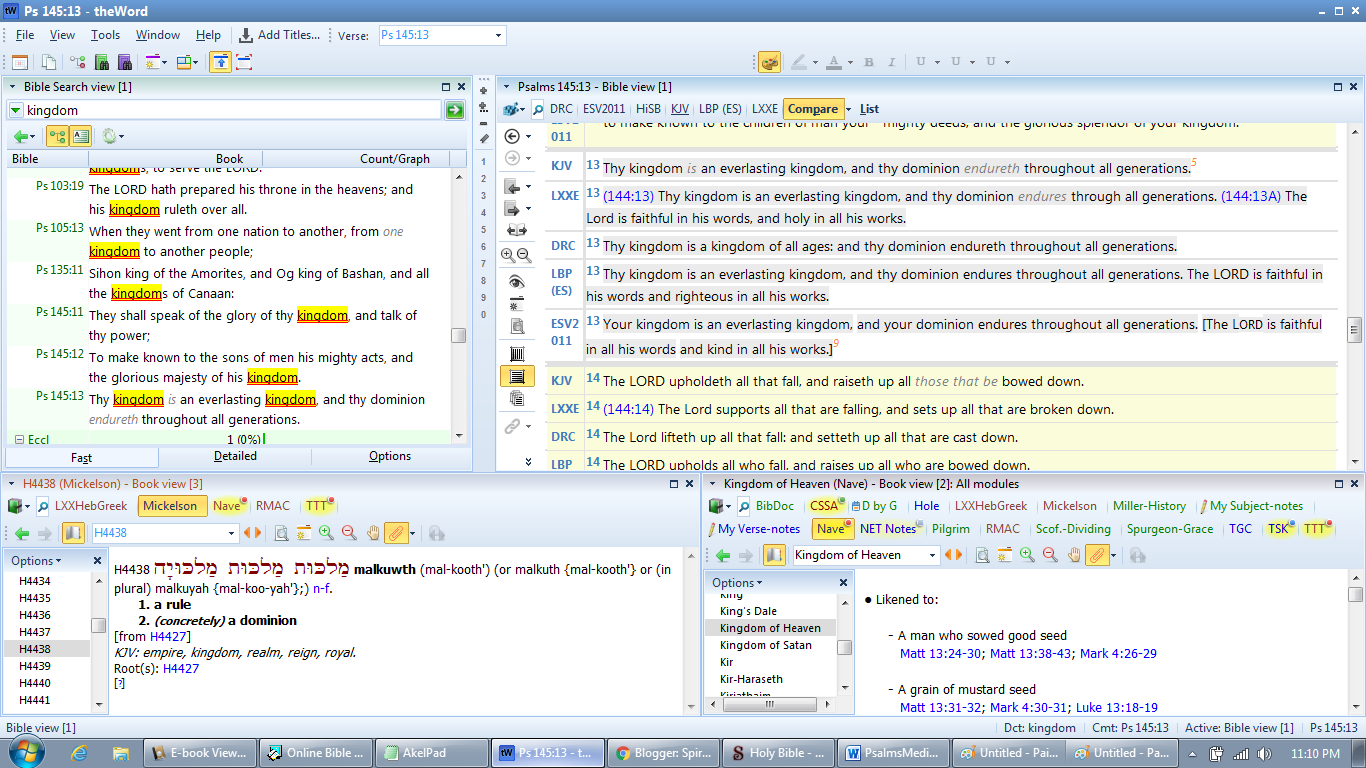Click the pencil edit icon in Bible view sidebar
Viewport: 1366px width, 768px height.
484,138
